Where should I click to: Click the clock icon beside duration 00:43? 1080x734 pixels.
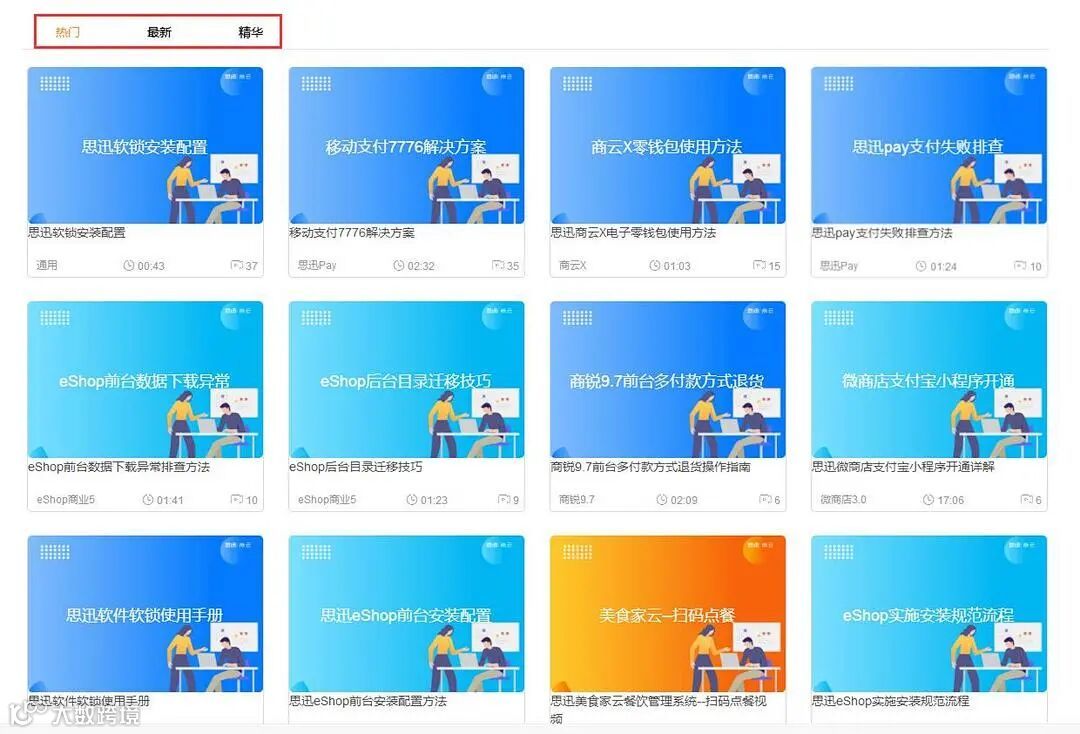point(129,265)
